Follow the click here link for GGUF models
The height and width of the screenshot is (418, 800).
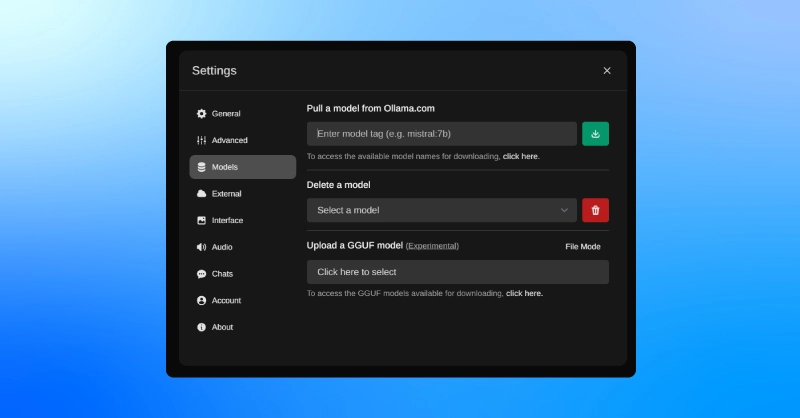[x=524, y=293]
